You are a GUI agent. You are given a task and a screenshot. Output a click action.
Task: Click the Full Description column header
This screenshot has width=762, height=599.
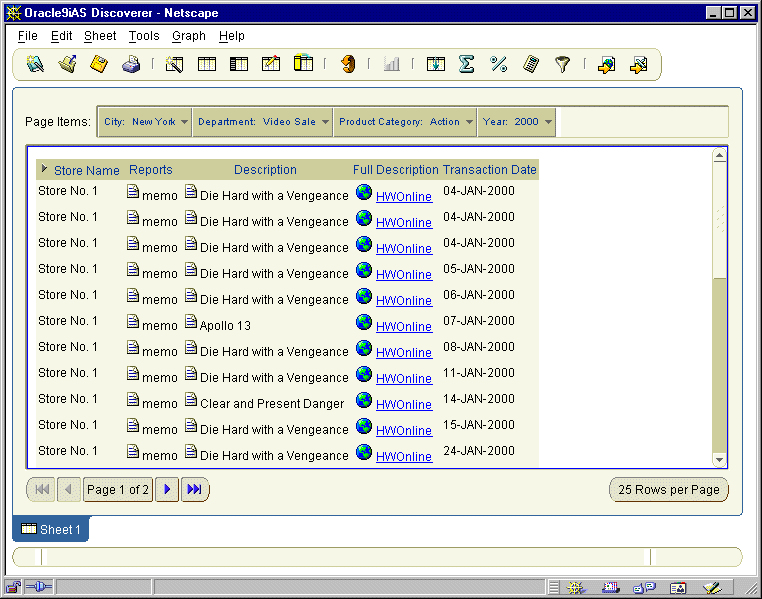[396, 170]
